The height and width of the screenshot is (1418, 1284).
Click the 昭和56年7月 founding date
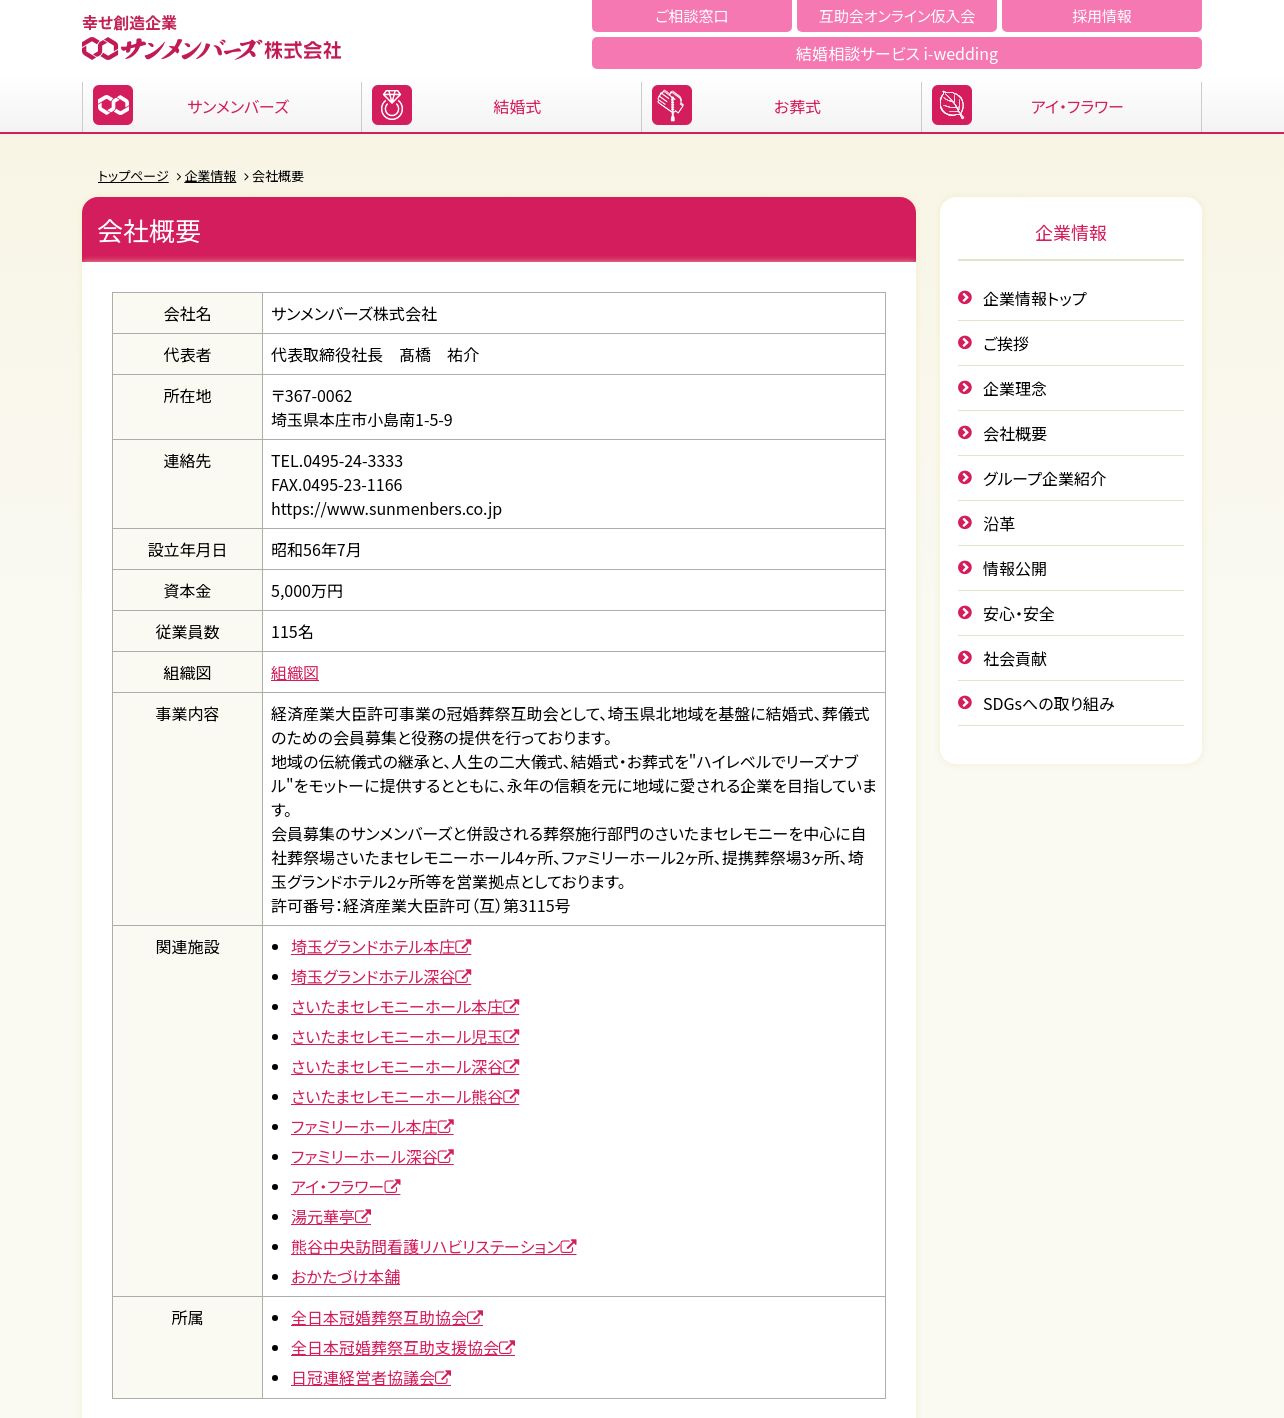click(x=316, y=550)
